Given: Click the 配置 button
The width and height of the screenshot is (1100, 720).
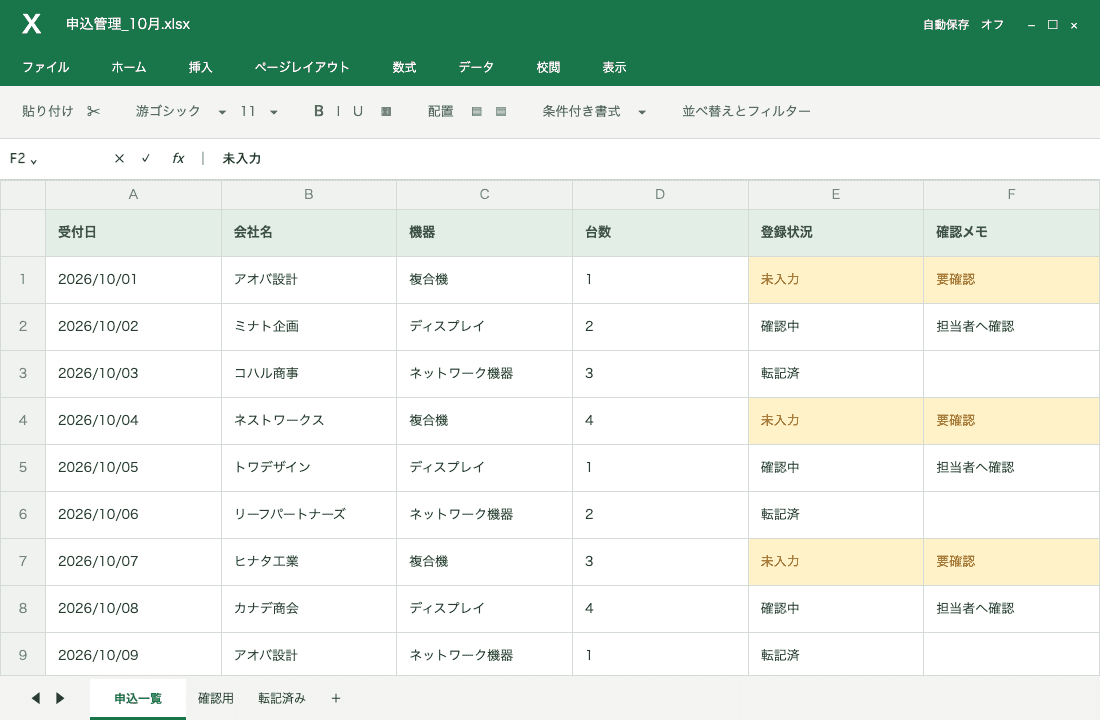Looking at the screenshot, I should coord(441,111).
